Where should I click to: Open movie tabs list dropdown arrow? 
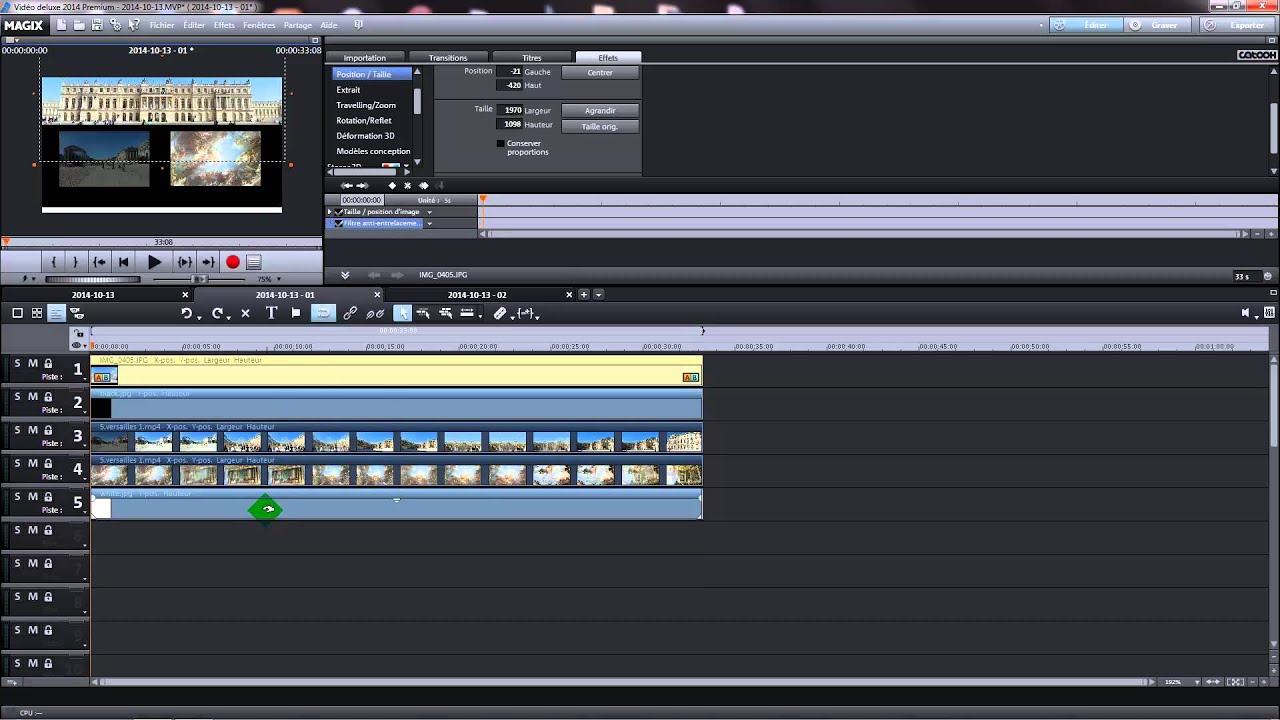point(598,295)
